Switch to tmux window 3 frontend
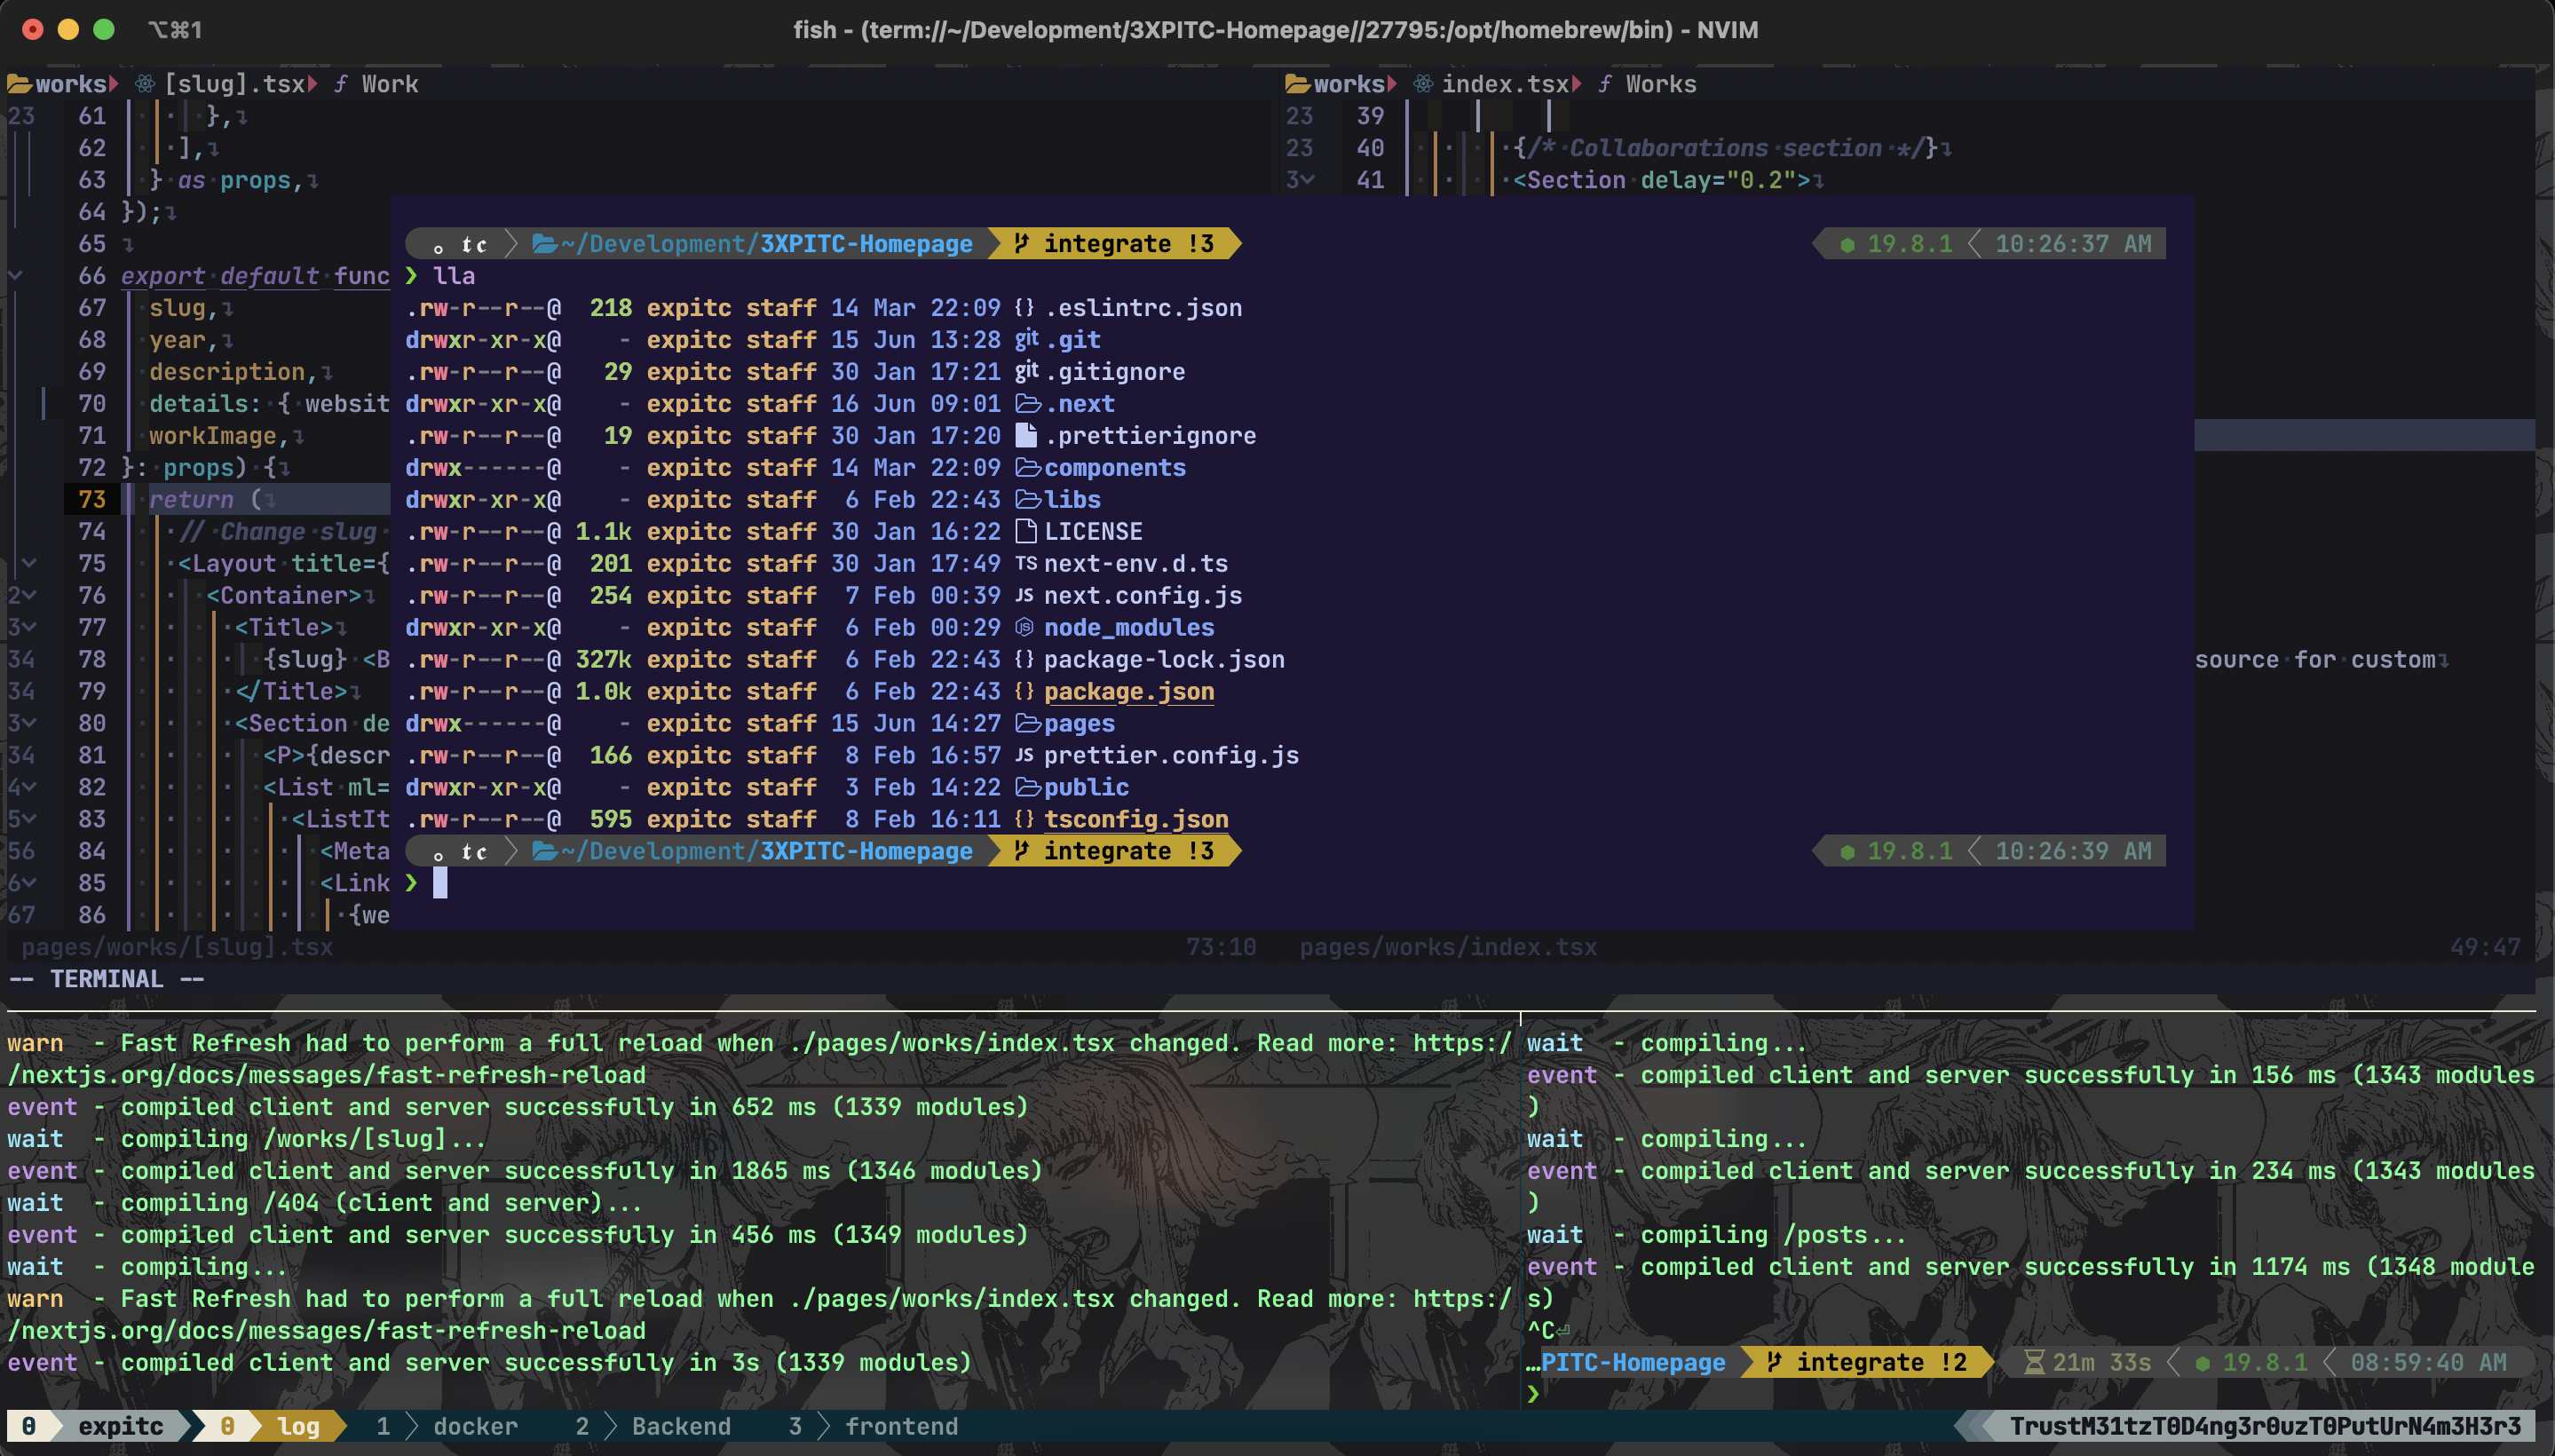The width and height of the screenshot is (2555, 1456). tap(873, 1427)
